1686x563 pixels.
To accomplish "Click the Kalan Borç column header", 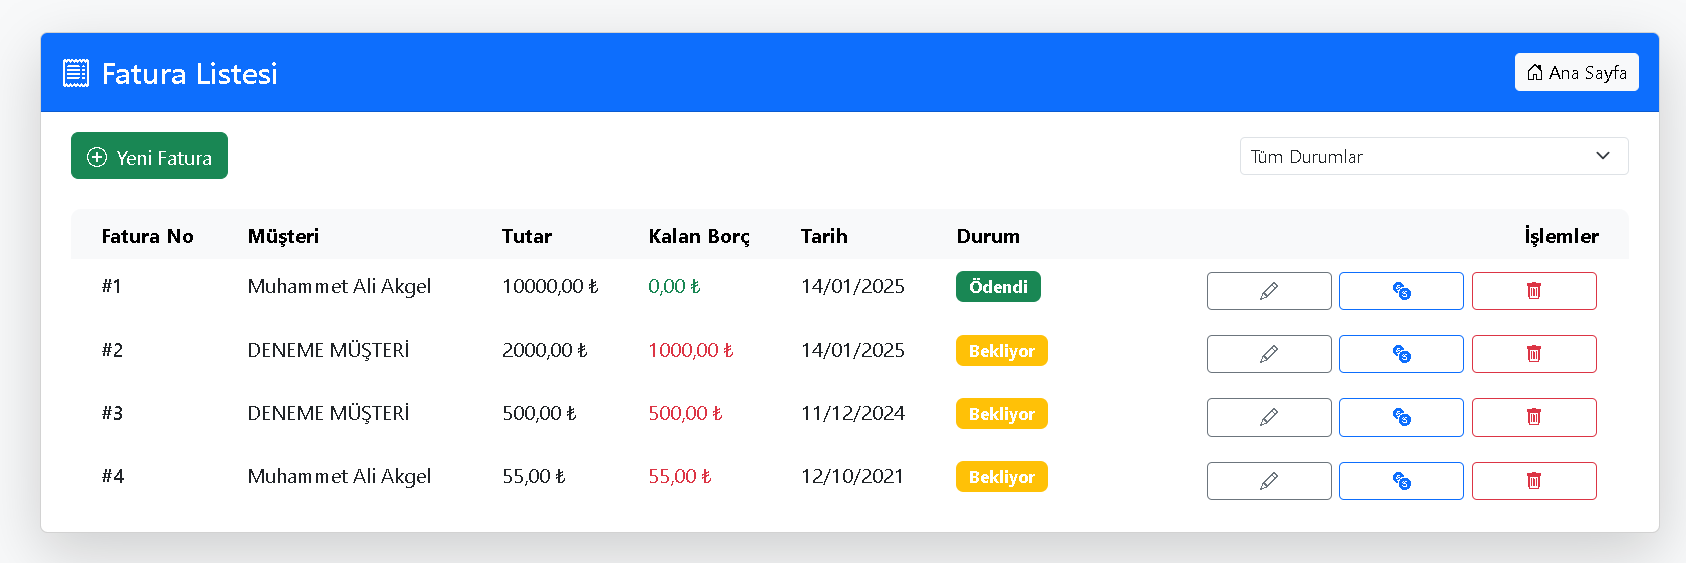I will pos(699,236).
